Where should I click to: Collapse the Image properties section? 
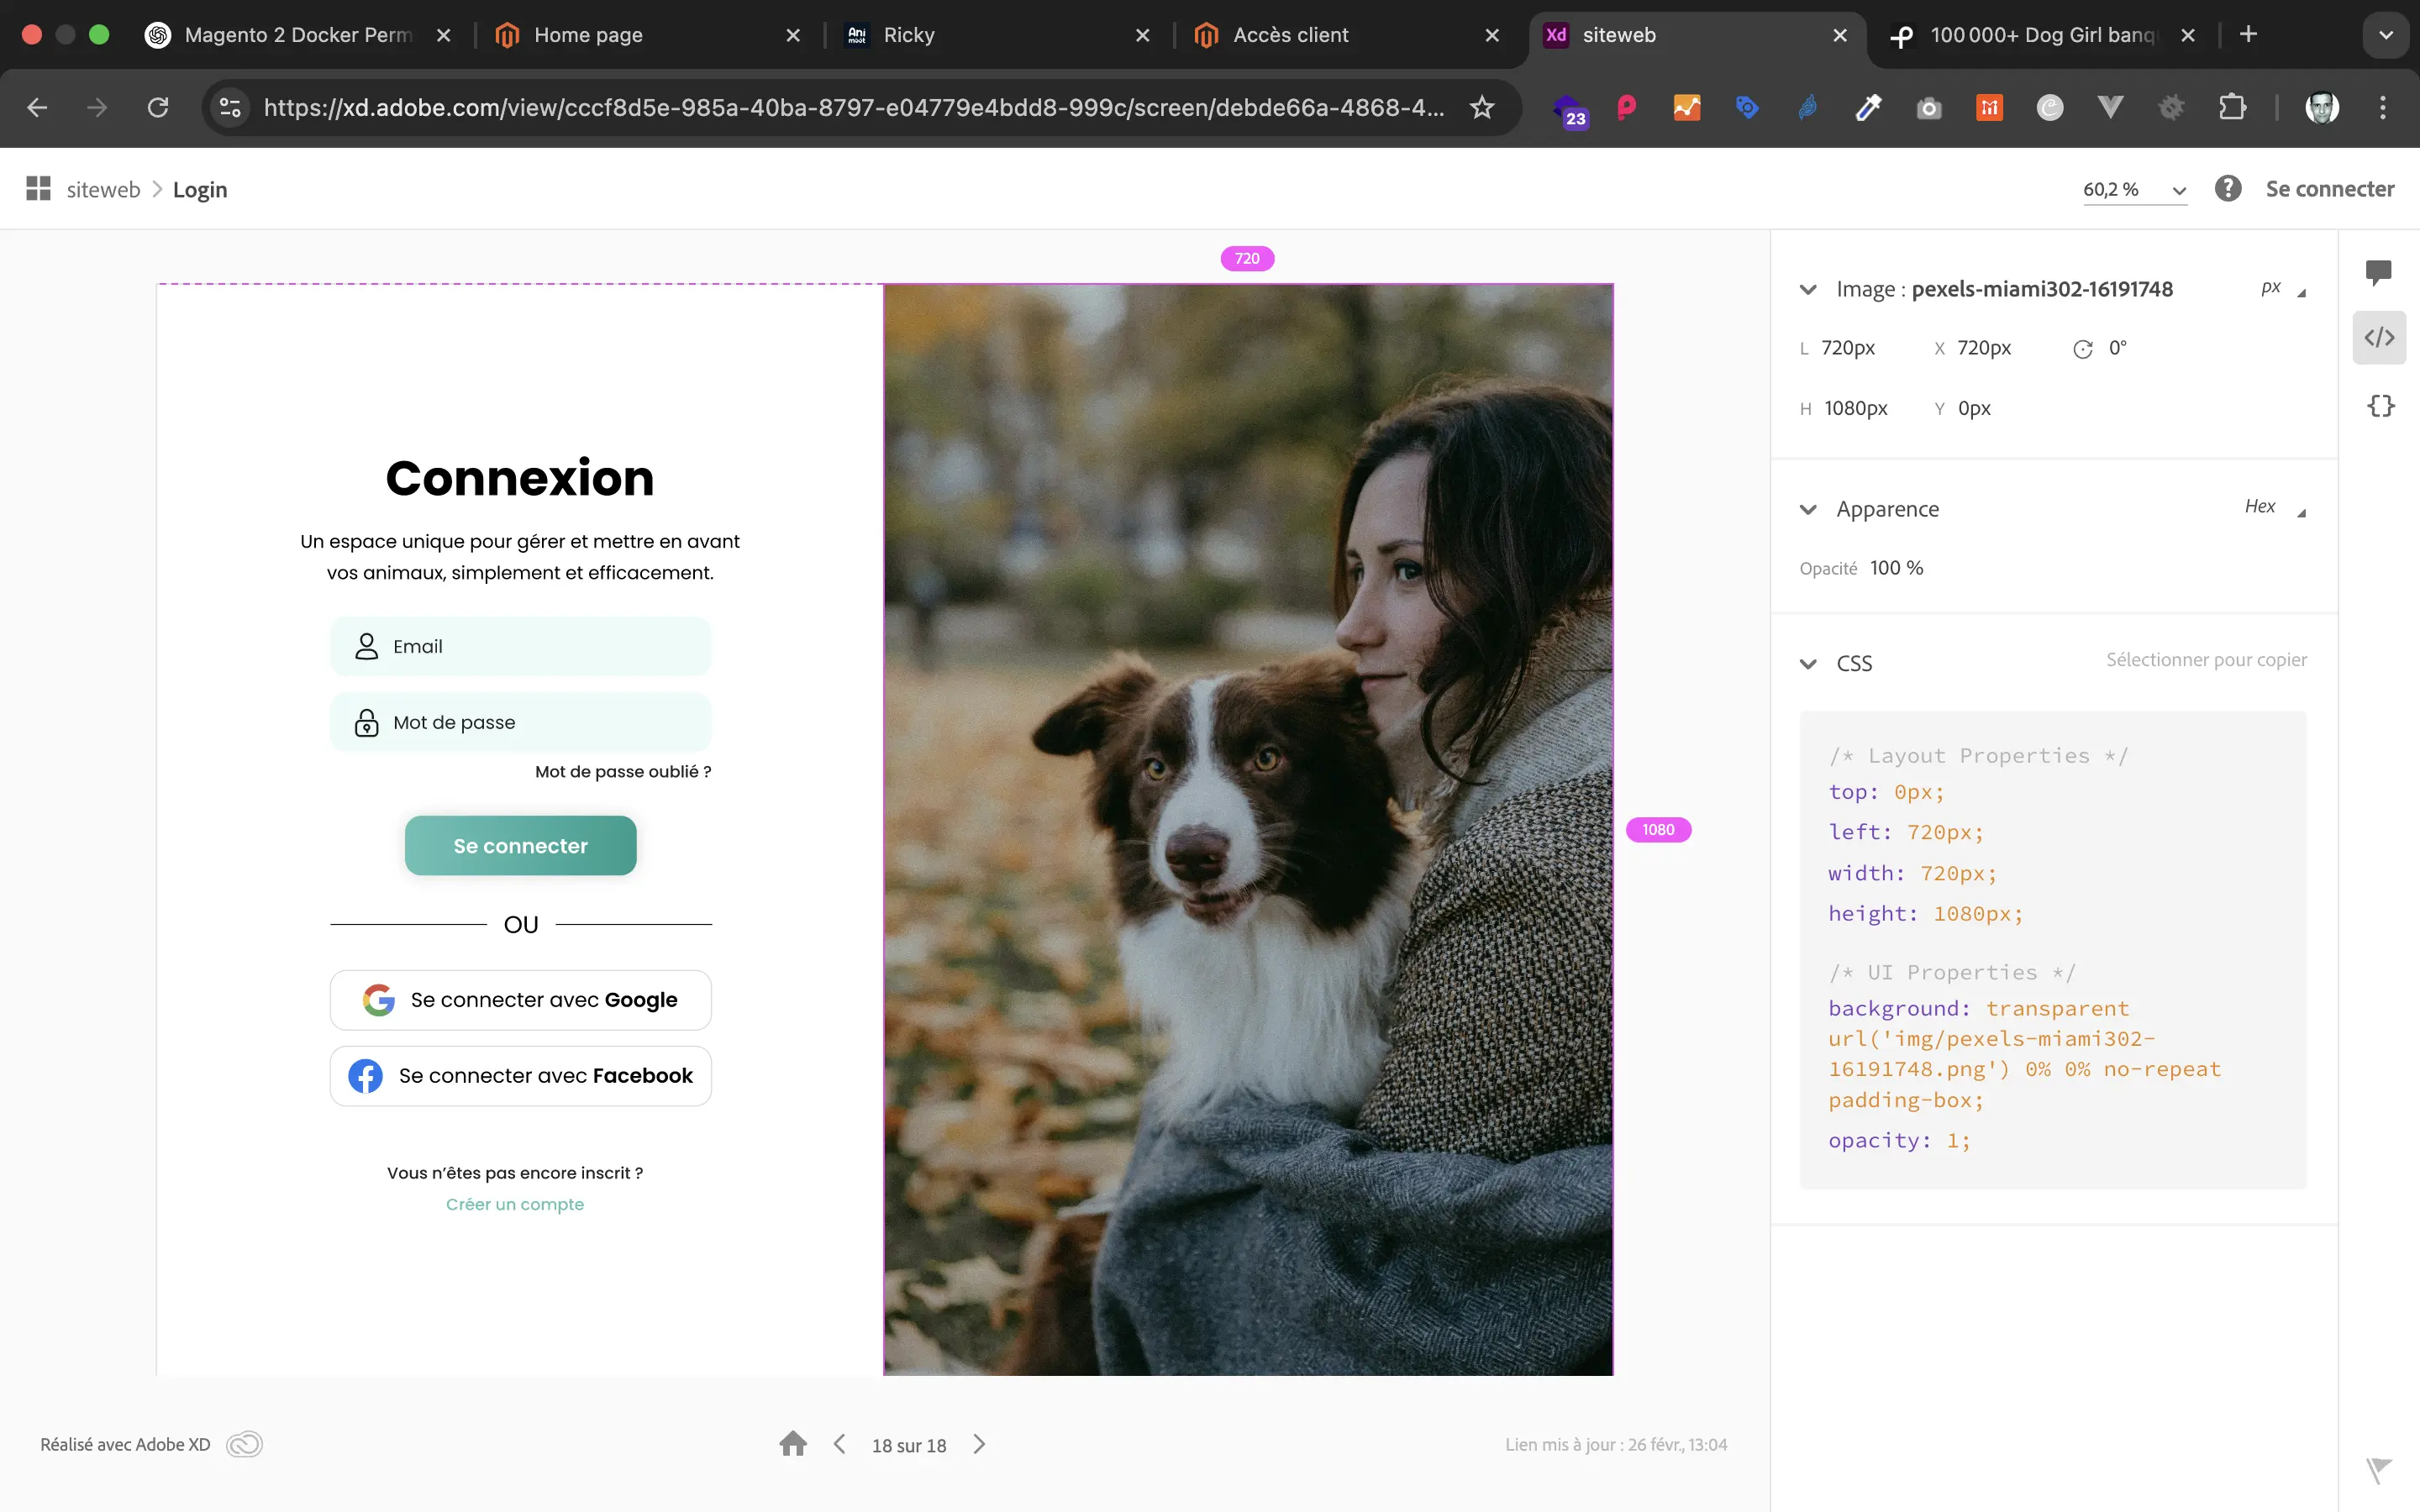(x=1808, y=290)
